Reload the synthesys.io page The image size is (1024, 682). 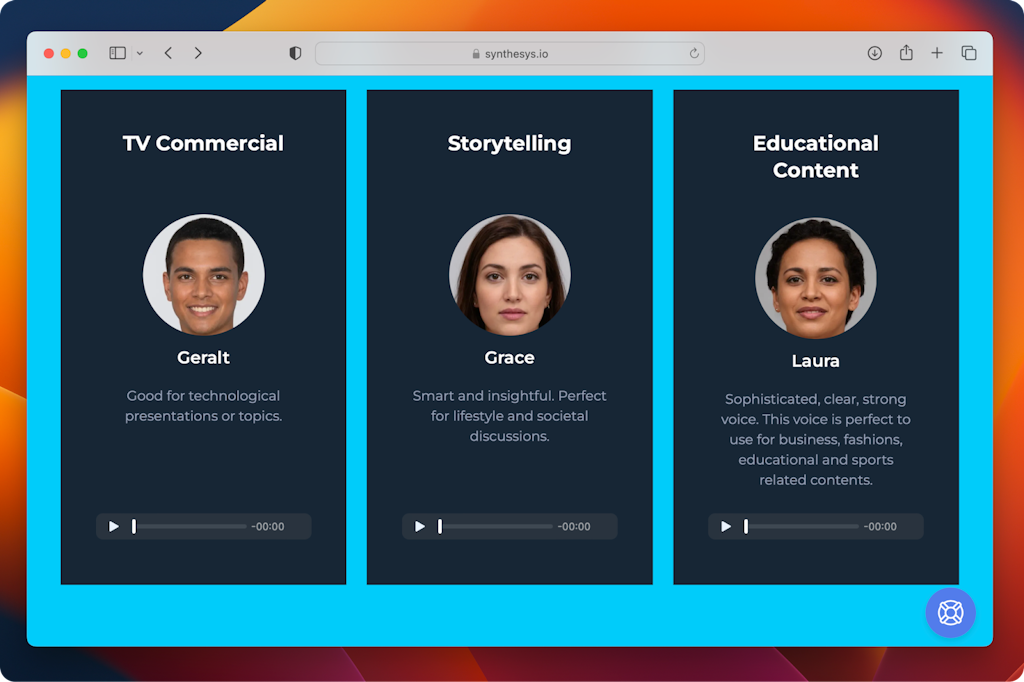[694, 53]
